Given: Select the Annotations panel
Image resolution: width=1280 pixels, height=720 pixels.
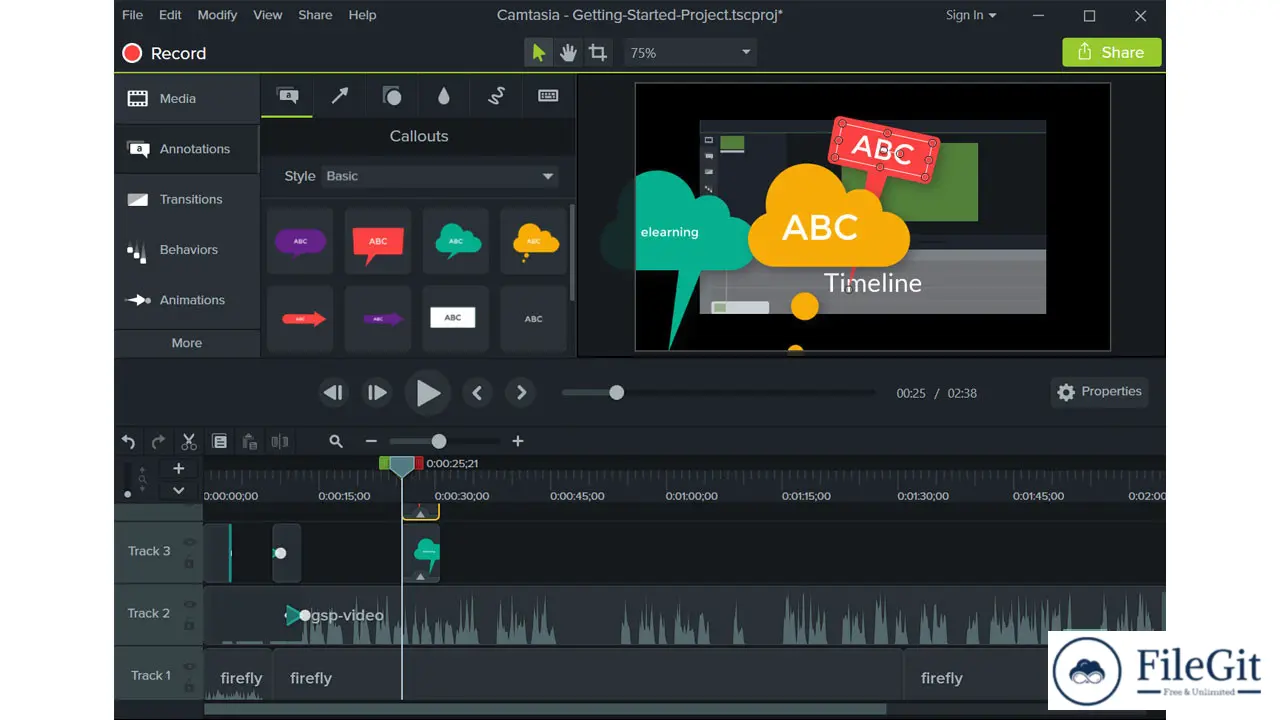Looking at the screenshot, I should point(187,149).
